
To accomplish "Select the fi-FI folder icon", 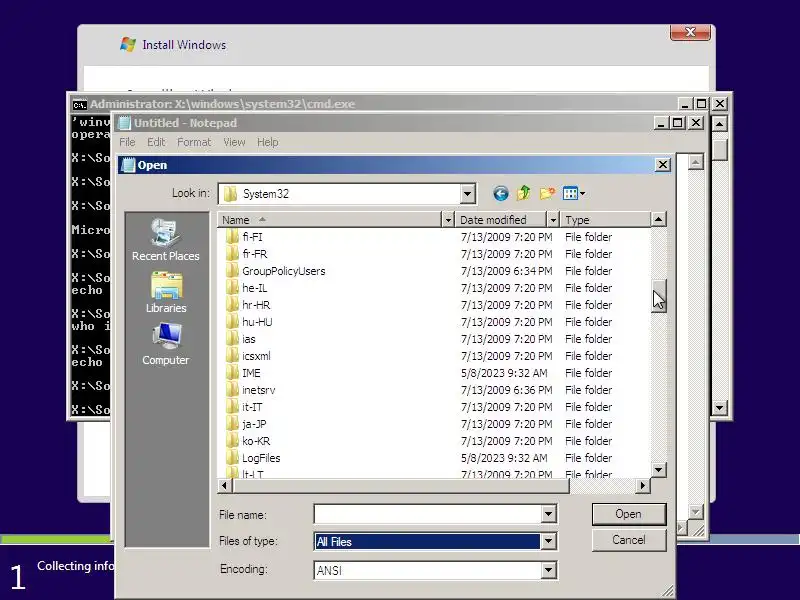I will click(232, 237).
